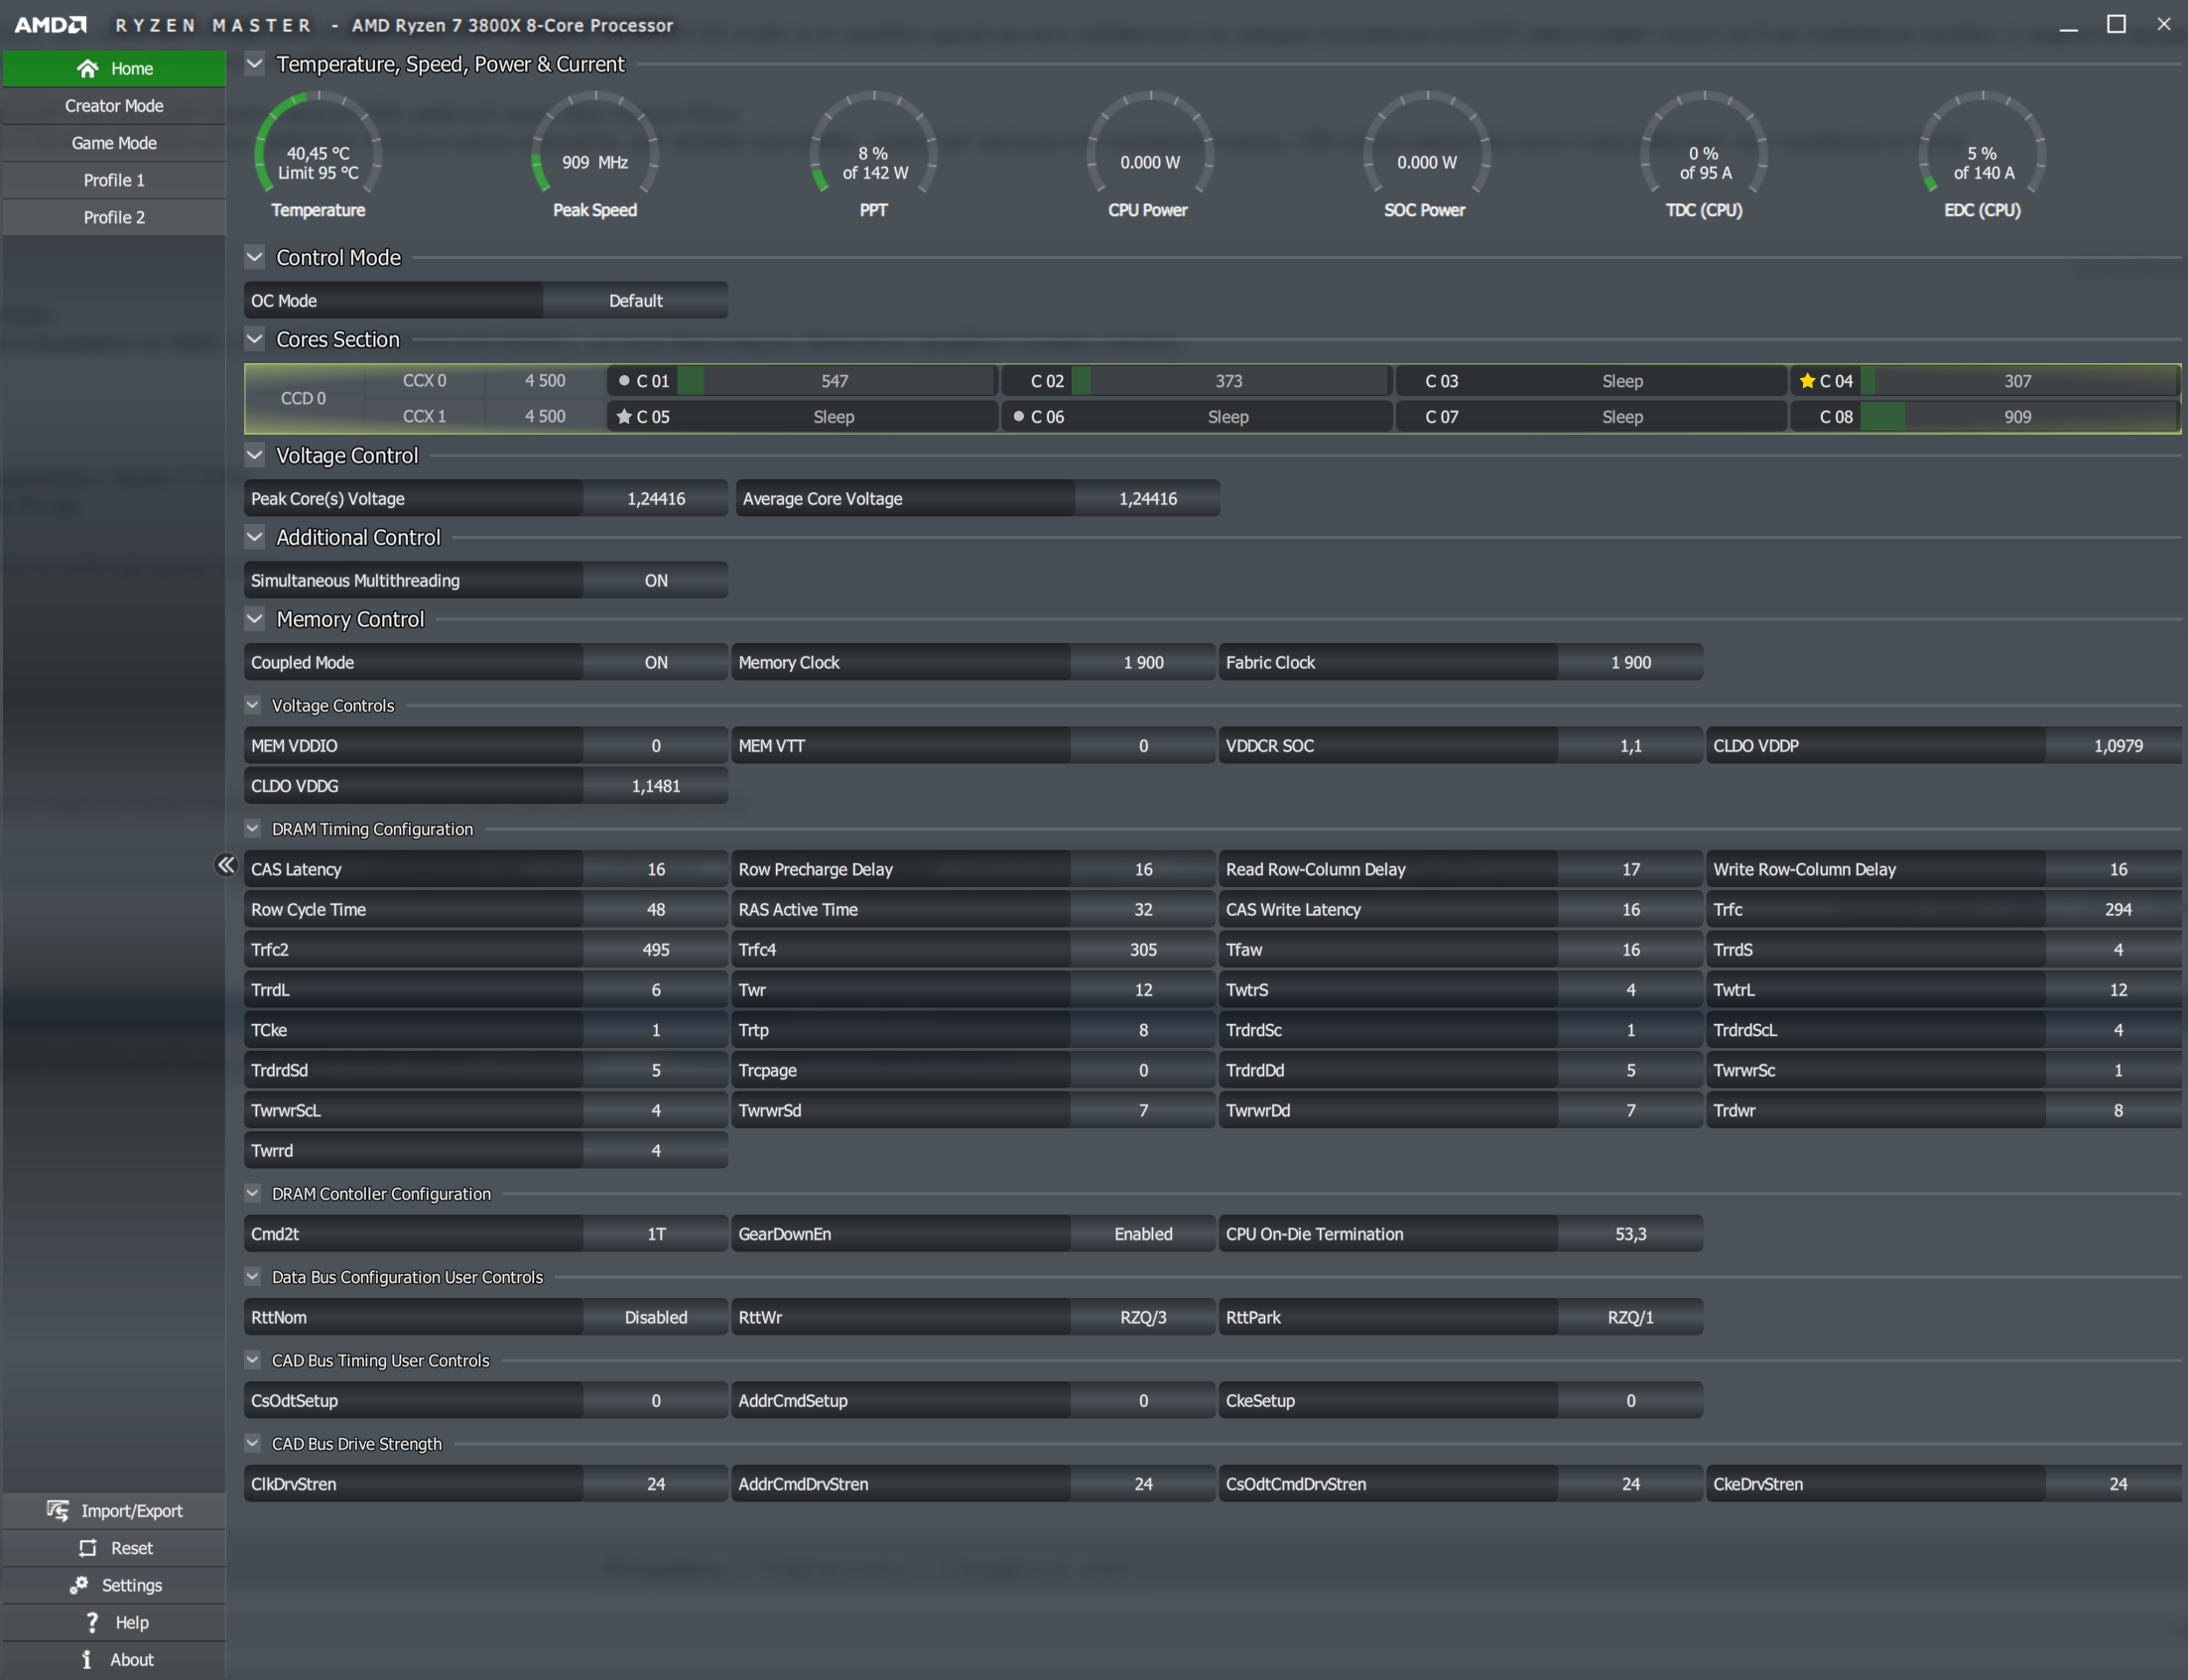2188x1680 pixels.
Task: Click the Help question mark icon
Action: (92, 1622)
